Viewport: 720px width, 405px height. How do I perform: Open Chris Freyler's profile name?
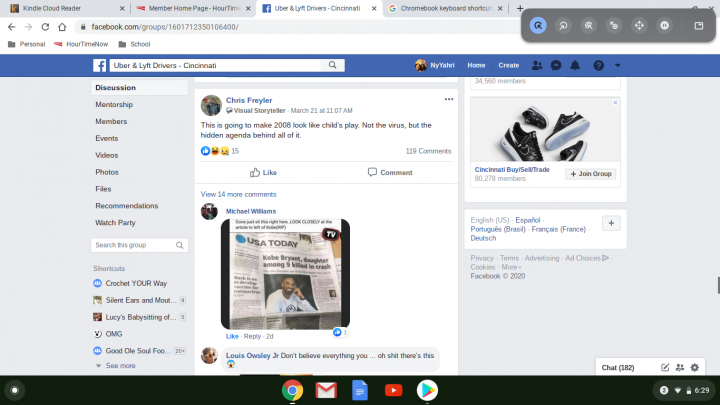pos(249,100)
